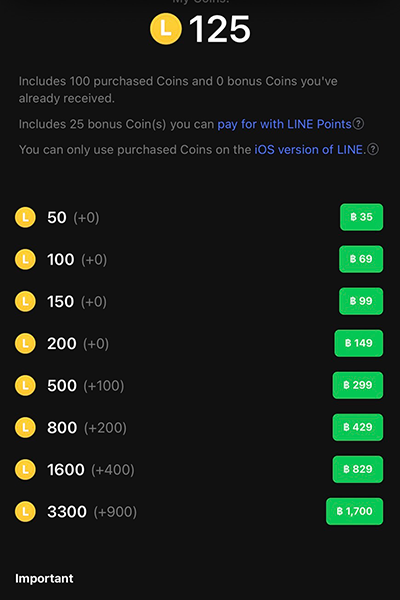400x600 pixels.
Task: Buy 100 coins for ฿69
Action: (x=361, y=259)
